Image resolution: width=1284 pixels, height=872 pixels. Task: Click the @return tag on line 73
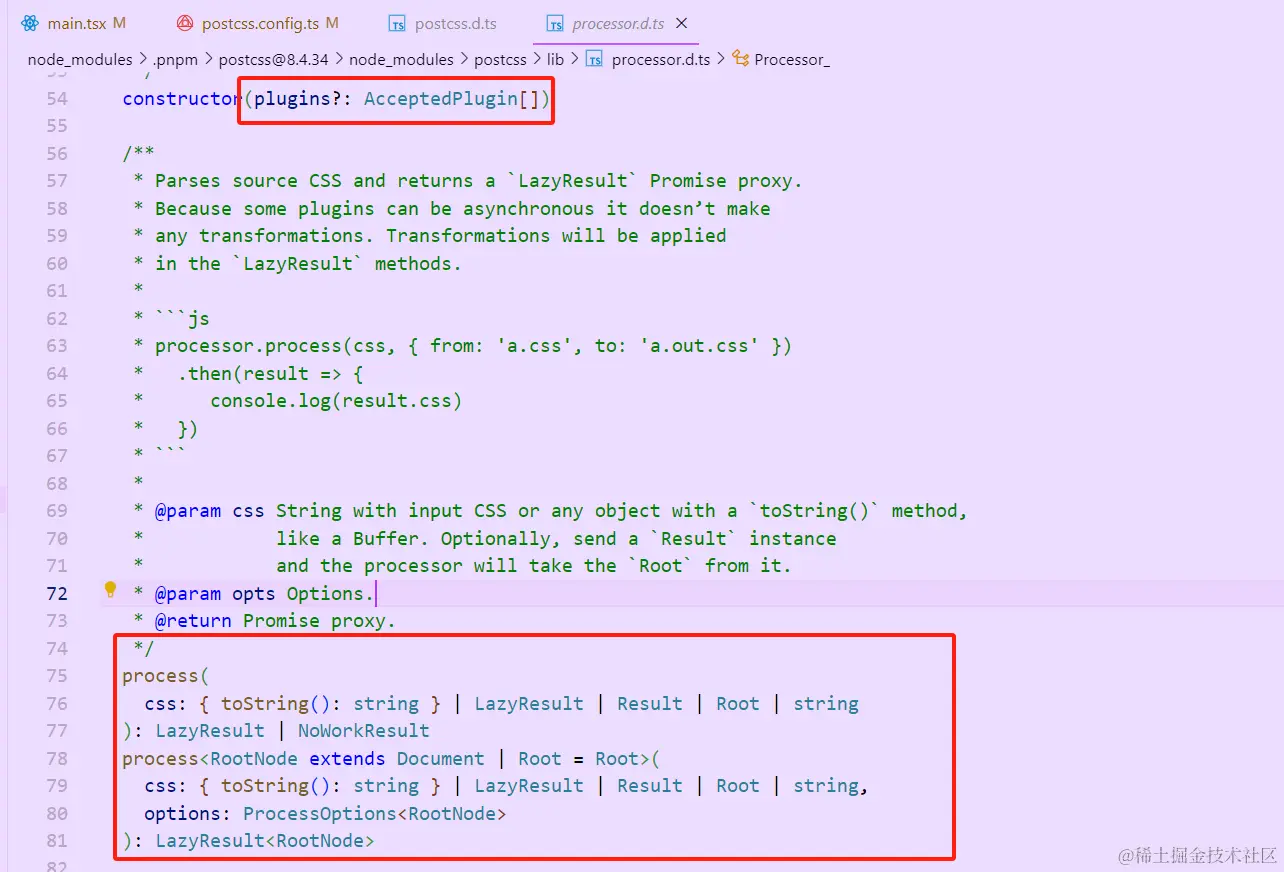[193, 621]
